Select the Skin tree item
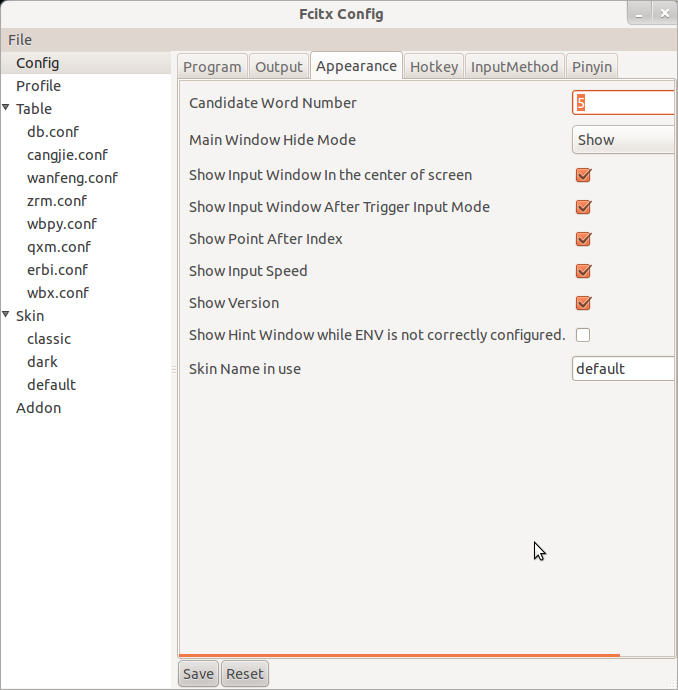Image resolution: width=678 pixels, height=690 pixels. coord(30,316)
